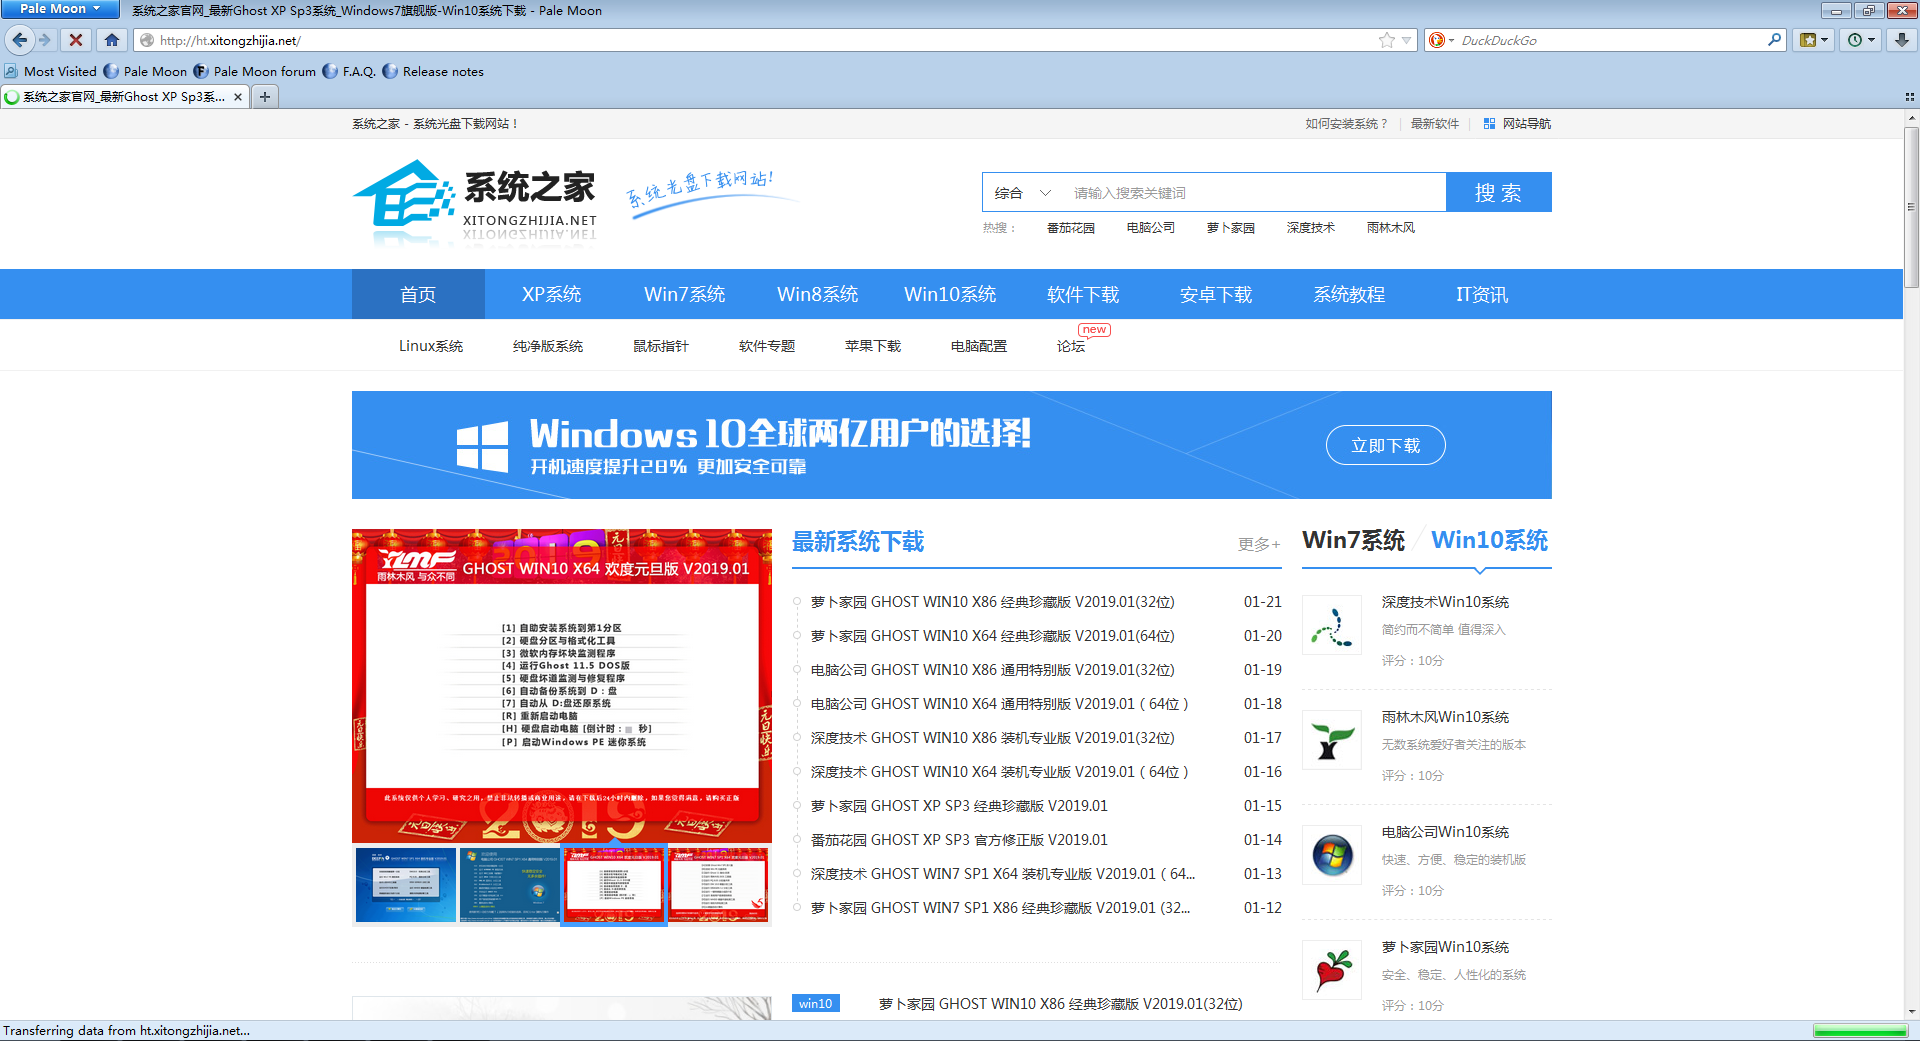
Task: Open the Most Visited bookmarks folder
Action: [51, 72]
